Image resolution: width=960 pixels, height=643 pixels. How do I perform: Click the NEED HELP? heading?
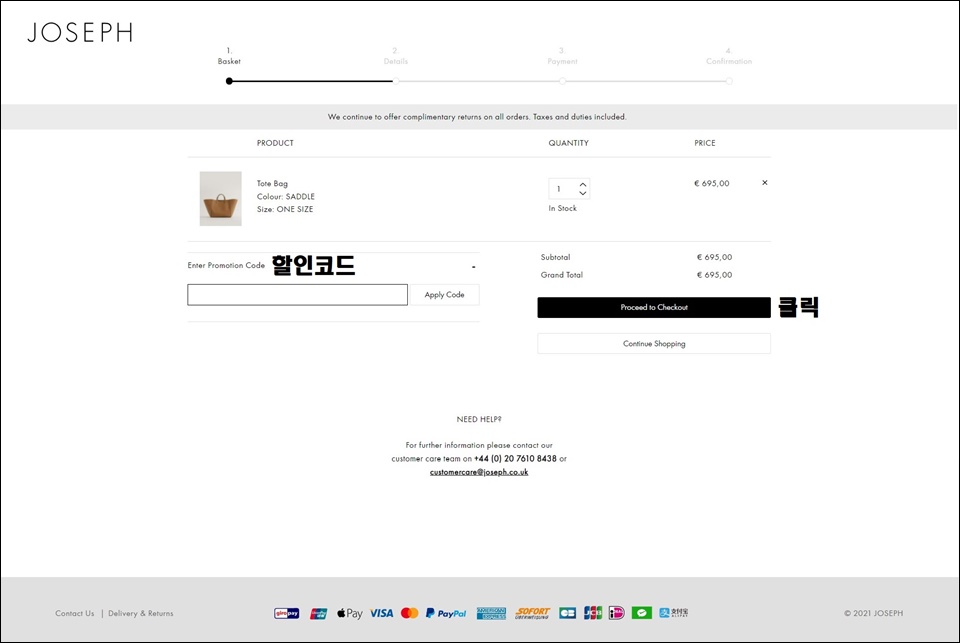coord(479,419)
